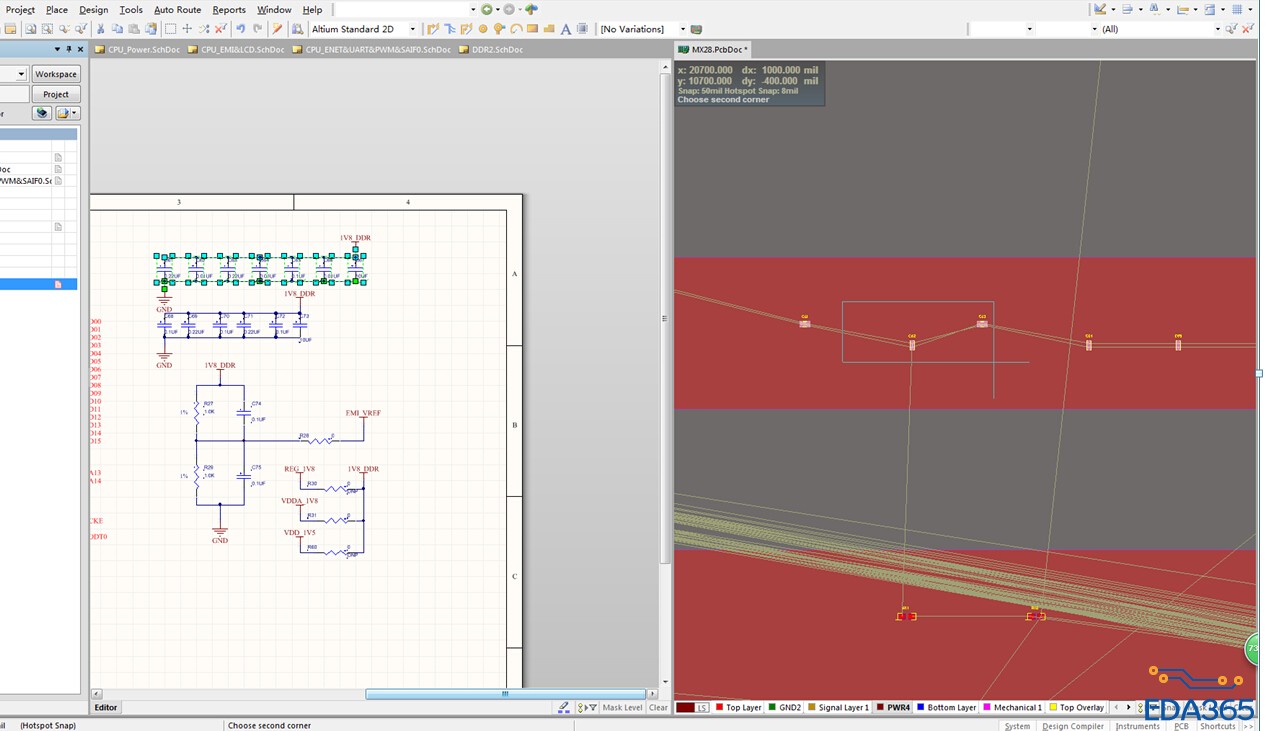
Task: Click the Cross Probe pencil icon
Action: coord(277,29)
